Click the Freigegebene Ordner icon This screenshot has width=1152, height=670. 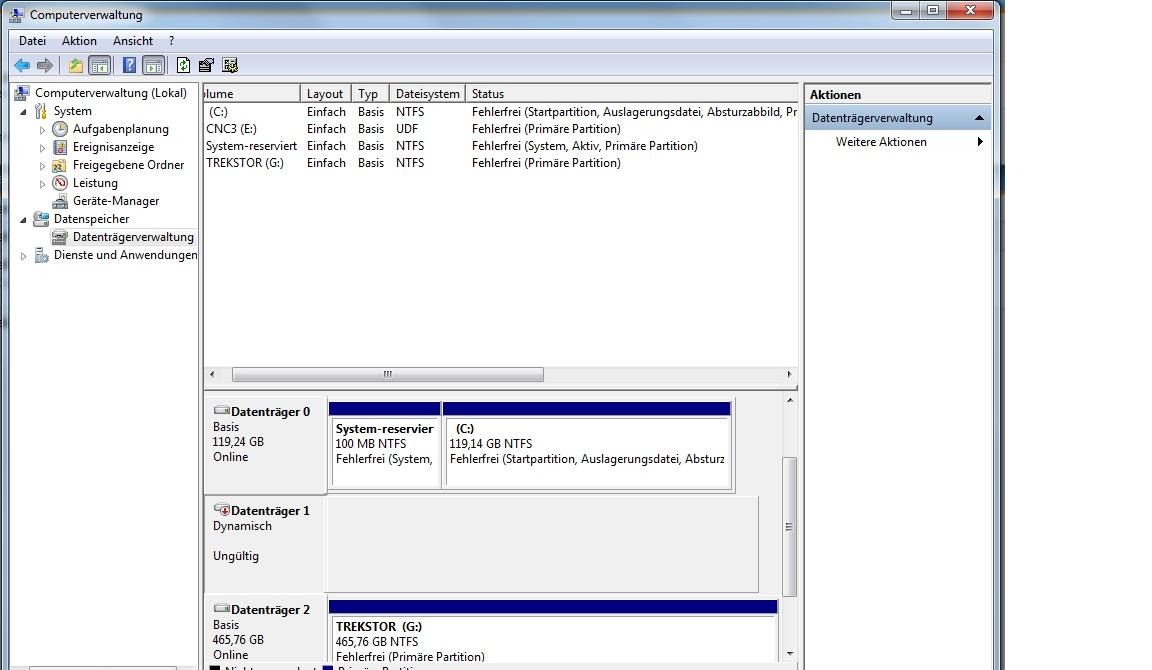pyautogui.click(x=60, y=165)
